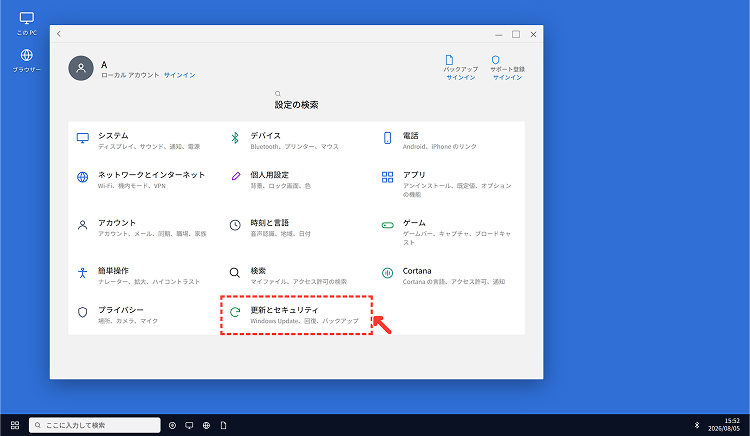Viewport: 750px width, 436px height.
Task: Open the 更新とセキュリティ refresh icon
Action: (x=235, y=312)
